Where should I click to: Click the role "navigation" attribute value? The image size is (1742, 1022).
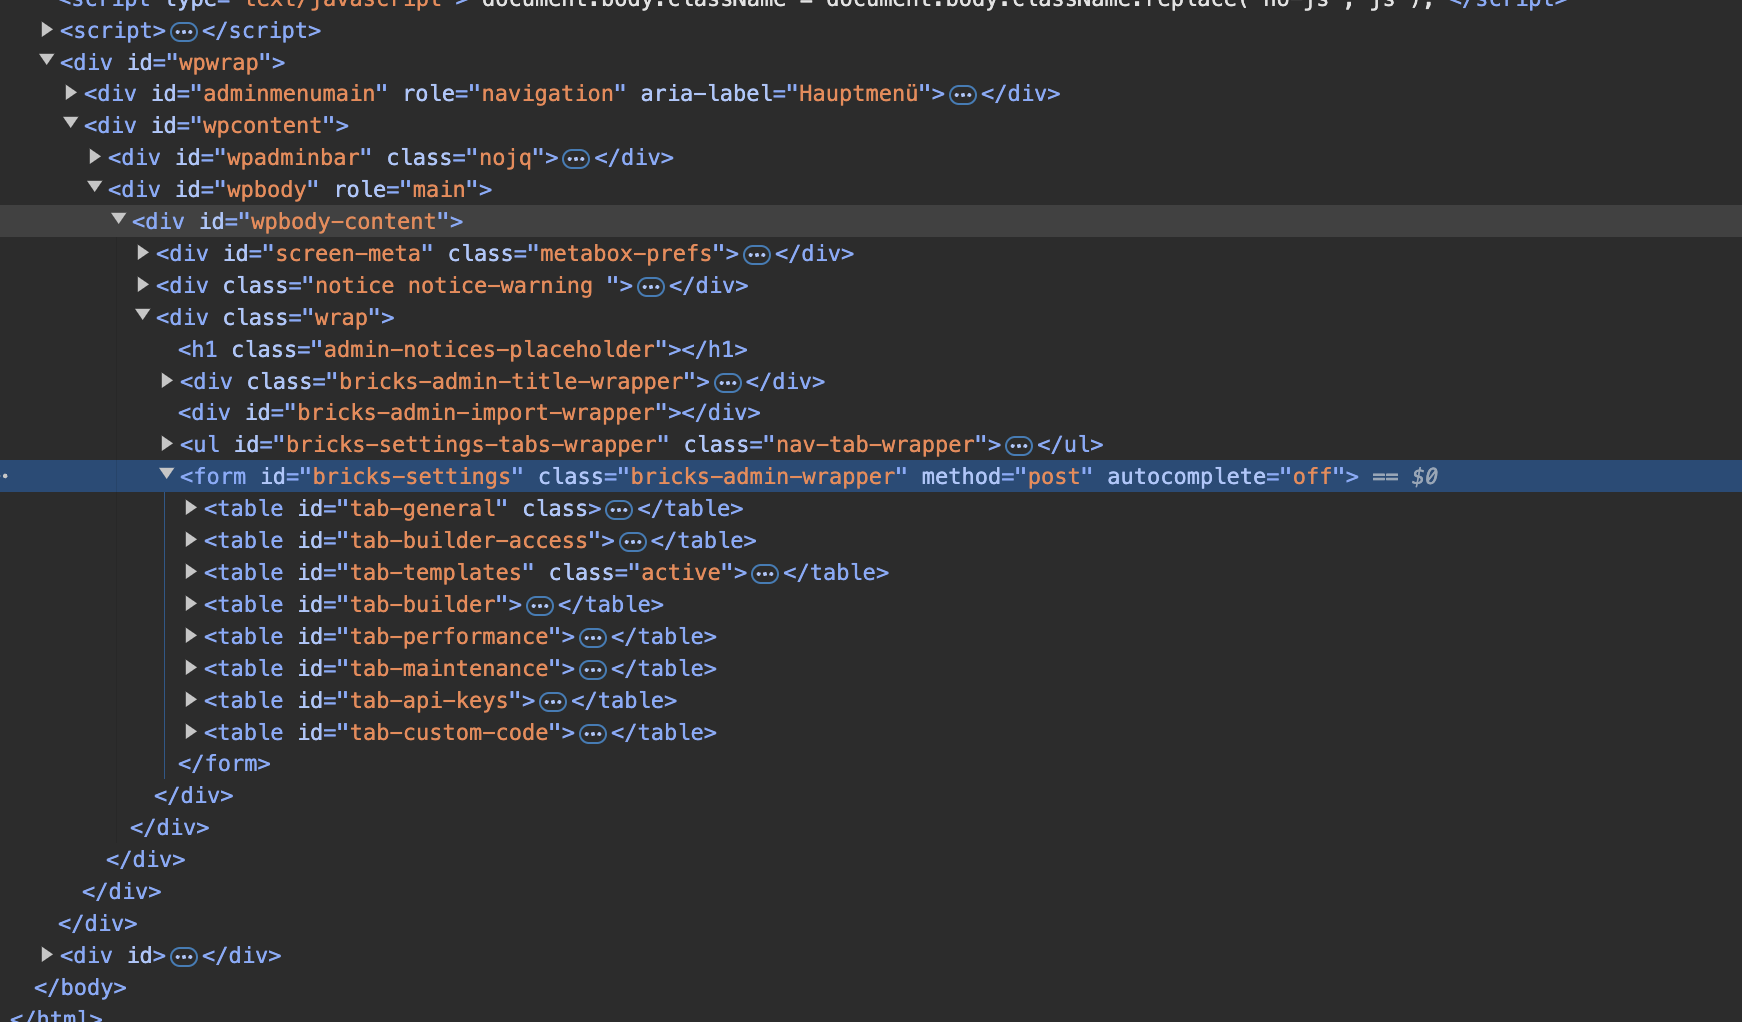point(547,93)
